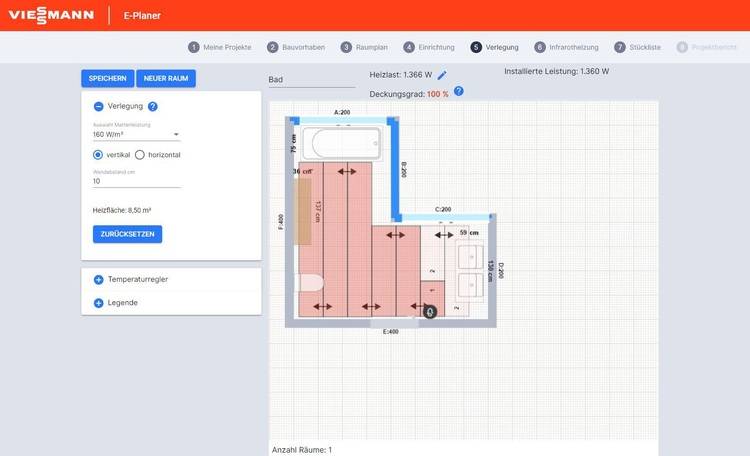Click the Viessmann logo
The width and height of the screenshot is (750, 456).
point(51,15)
